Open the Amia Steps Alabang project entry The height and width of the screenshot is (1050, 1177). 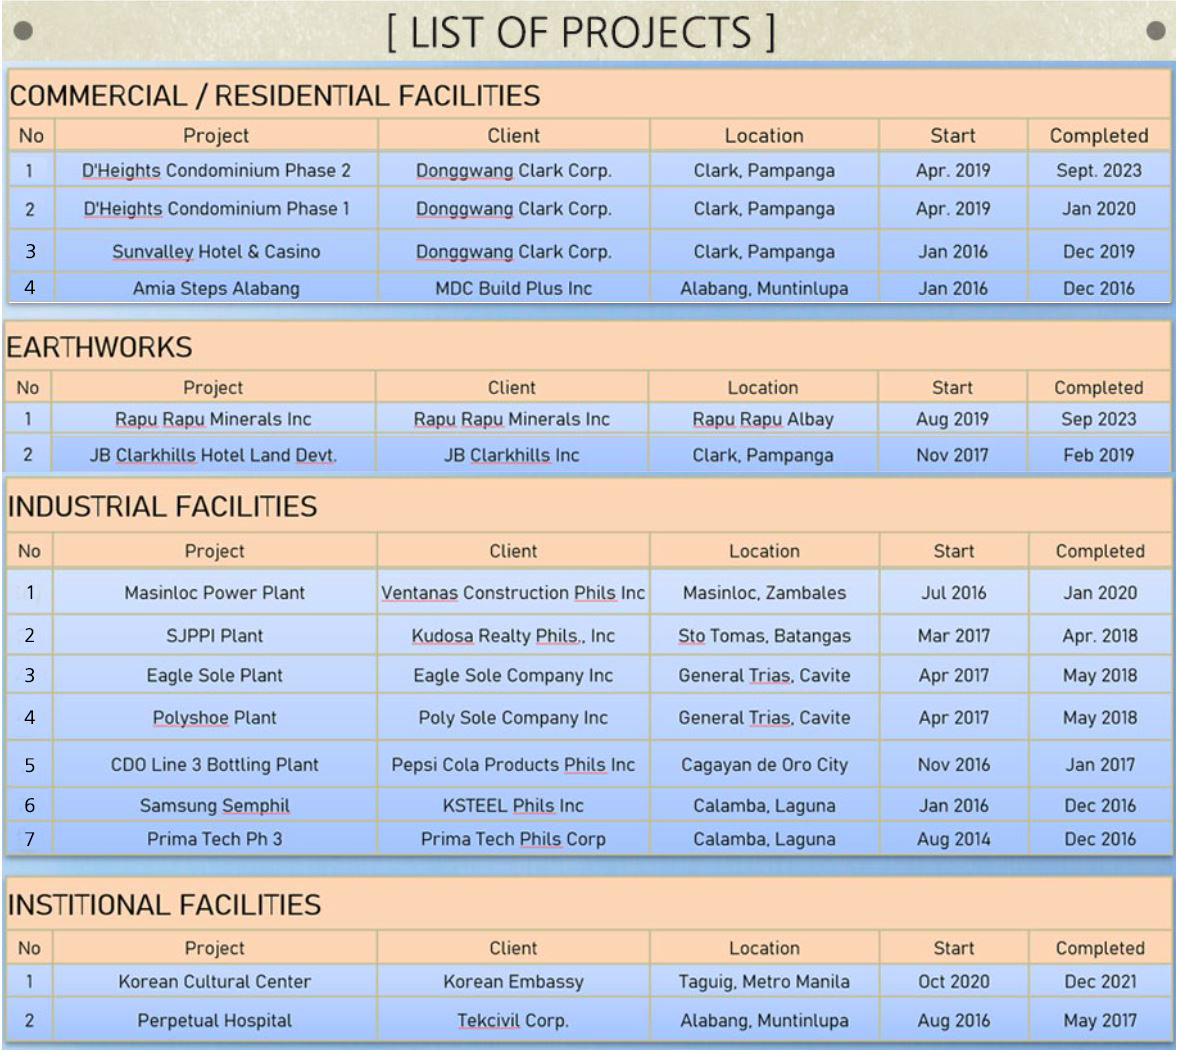pos(216,289)
